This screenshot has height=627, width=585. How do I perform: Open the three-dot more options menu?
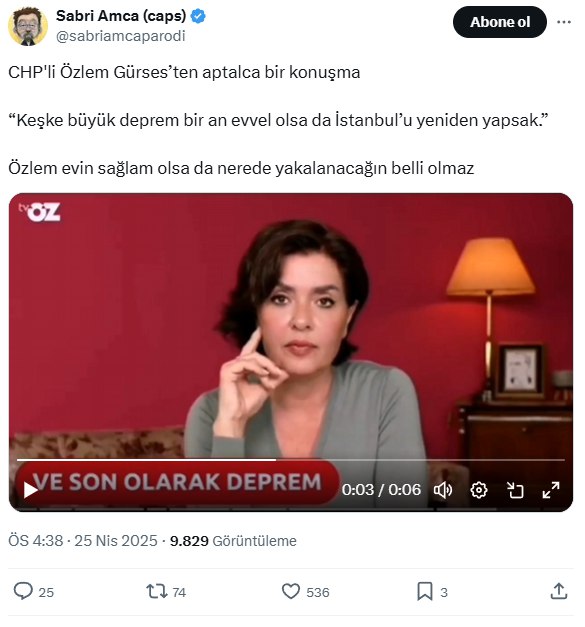click(564, 22)
